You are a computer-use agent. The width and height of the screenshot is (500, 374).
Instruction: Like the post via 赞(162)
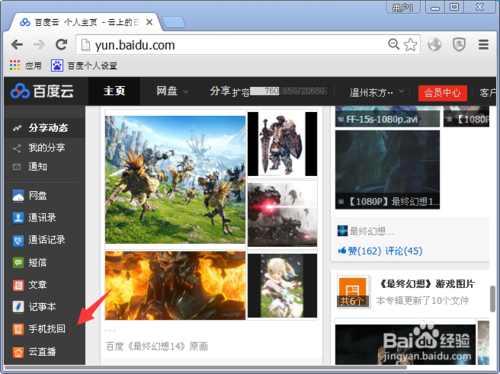point(360,251)
